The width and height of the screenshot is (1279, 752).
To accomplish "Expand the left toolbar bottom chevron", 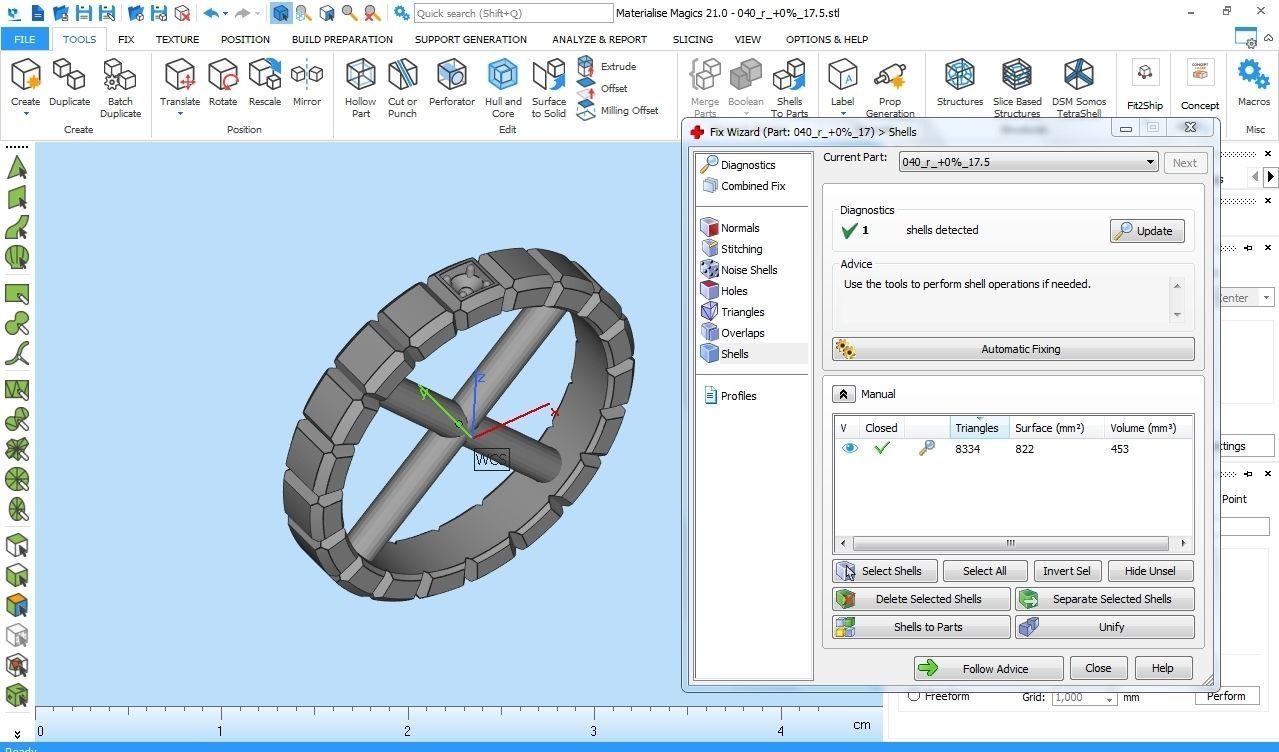I will (x=17, y=733).
